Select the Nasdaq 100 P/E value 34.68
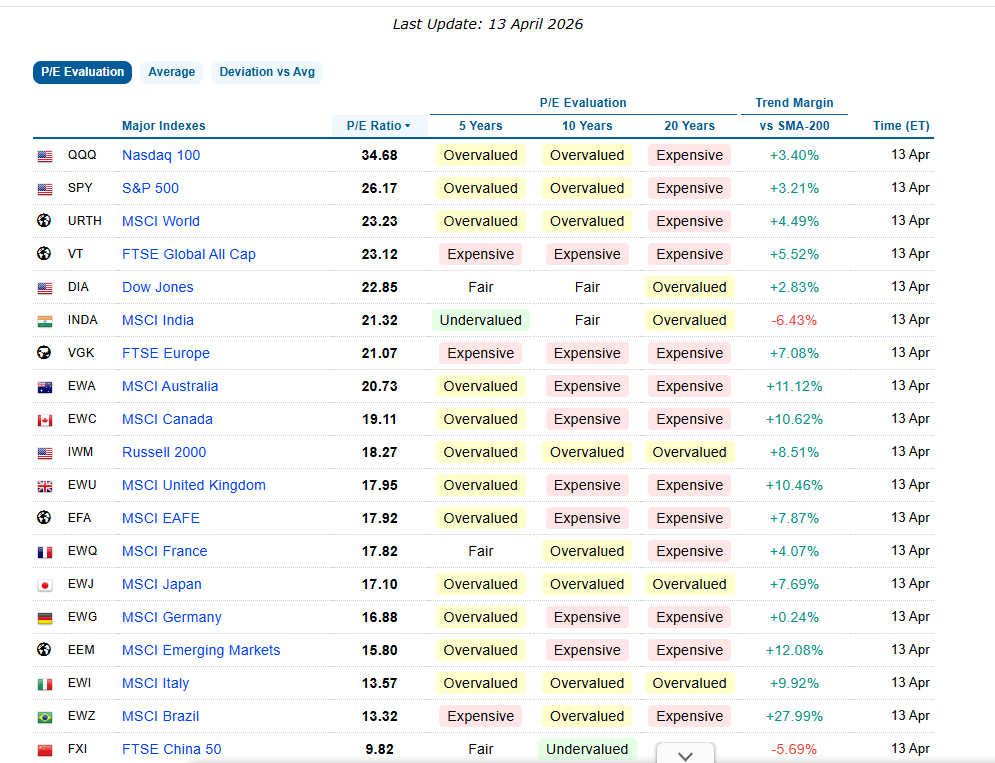 (x=379, y=155)
